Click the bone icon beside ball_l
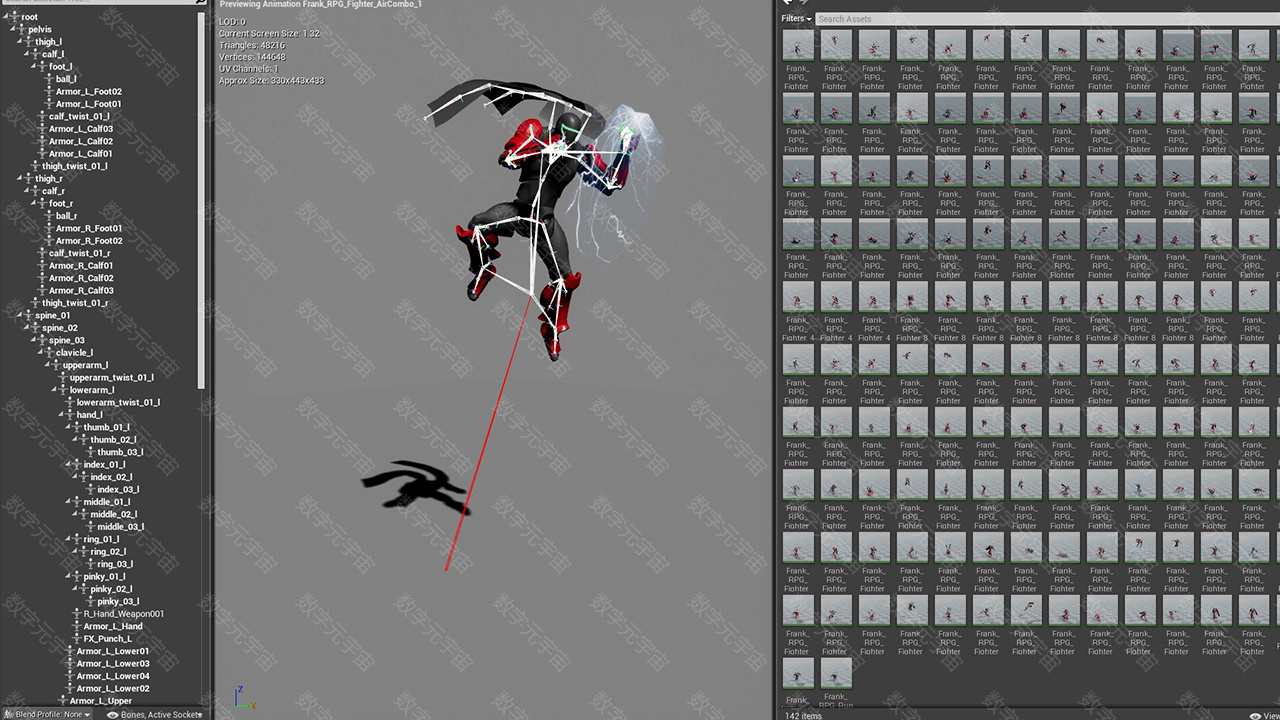The image size is (1280, 720). [49, 79]
